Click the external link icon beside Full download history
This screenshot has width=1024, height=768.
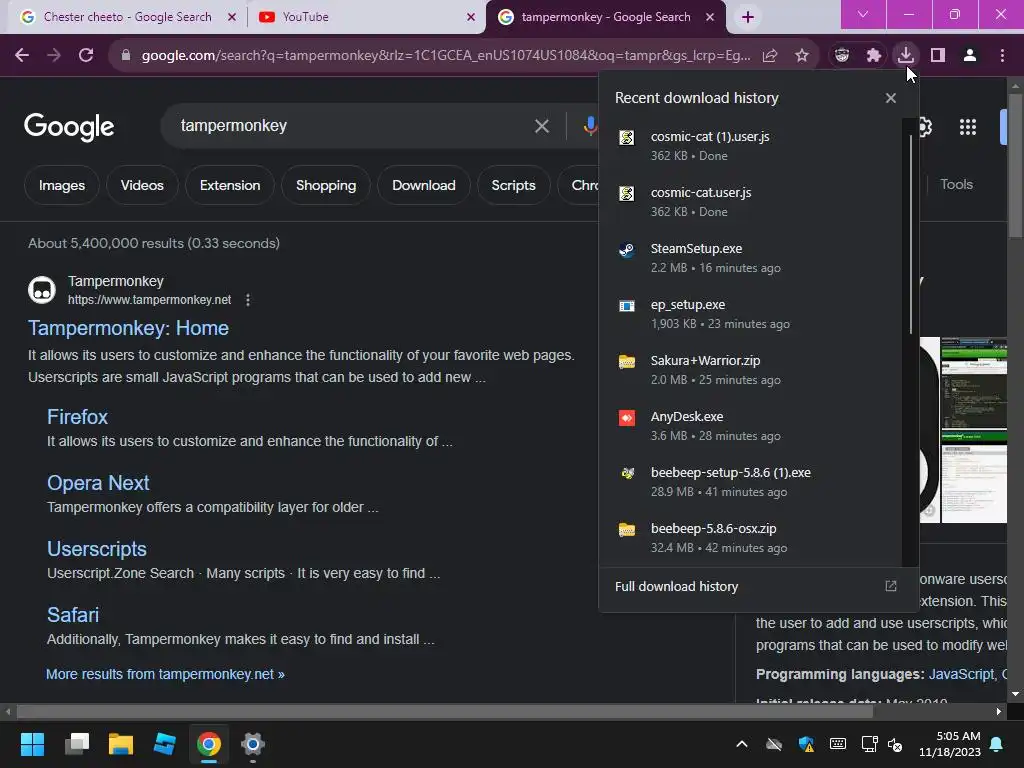tap(891, 586)
